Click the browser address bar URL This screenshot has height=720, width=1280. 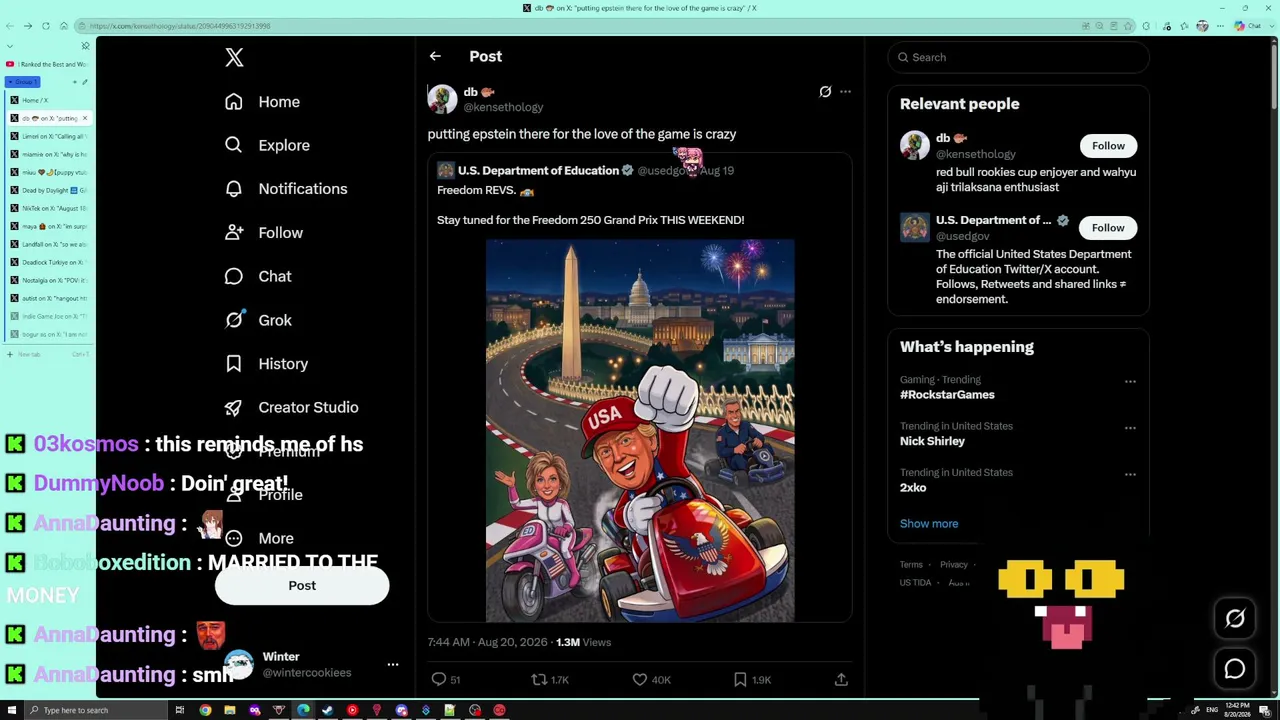pos(180,26)
